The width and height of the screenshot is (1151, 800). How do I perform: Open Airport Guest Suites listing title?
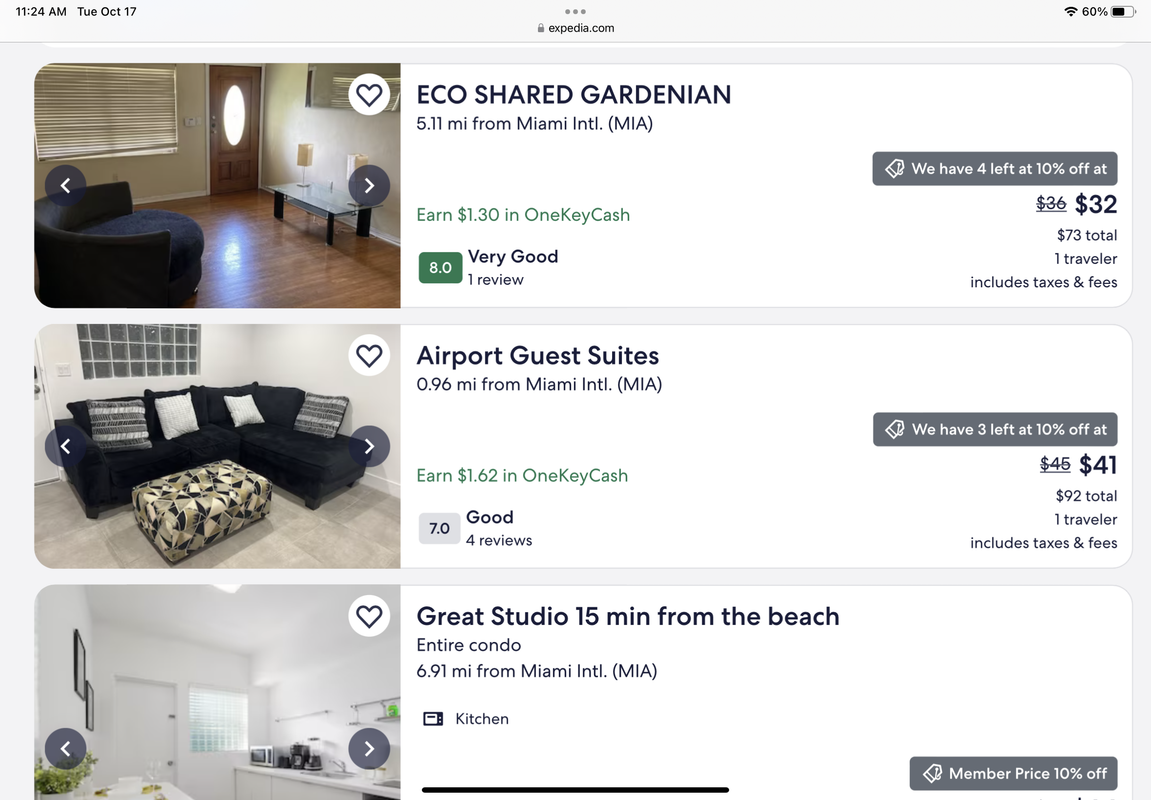tap(537, 356)
